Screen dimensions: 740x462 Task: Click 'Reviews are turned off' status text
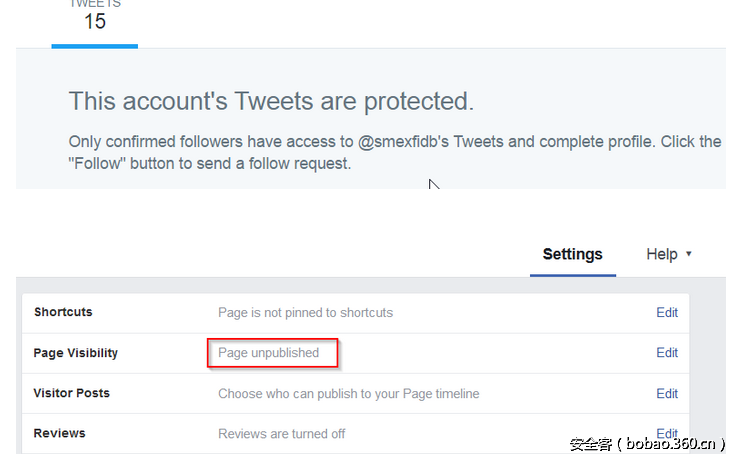282,433
